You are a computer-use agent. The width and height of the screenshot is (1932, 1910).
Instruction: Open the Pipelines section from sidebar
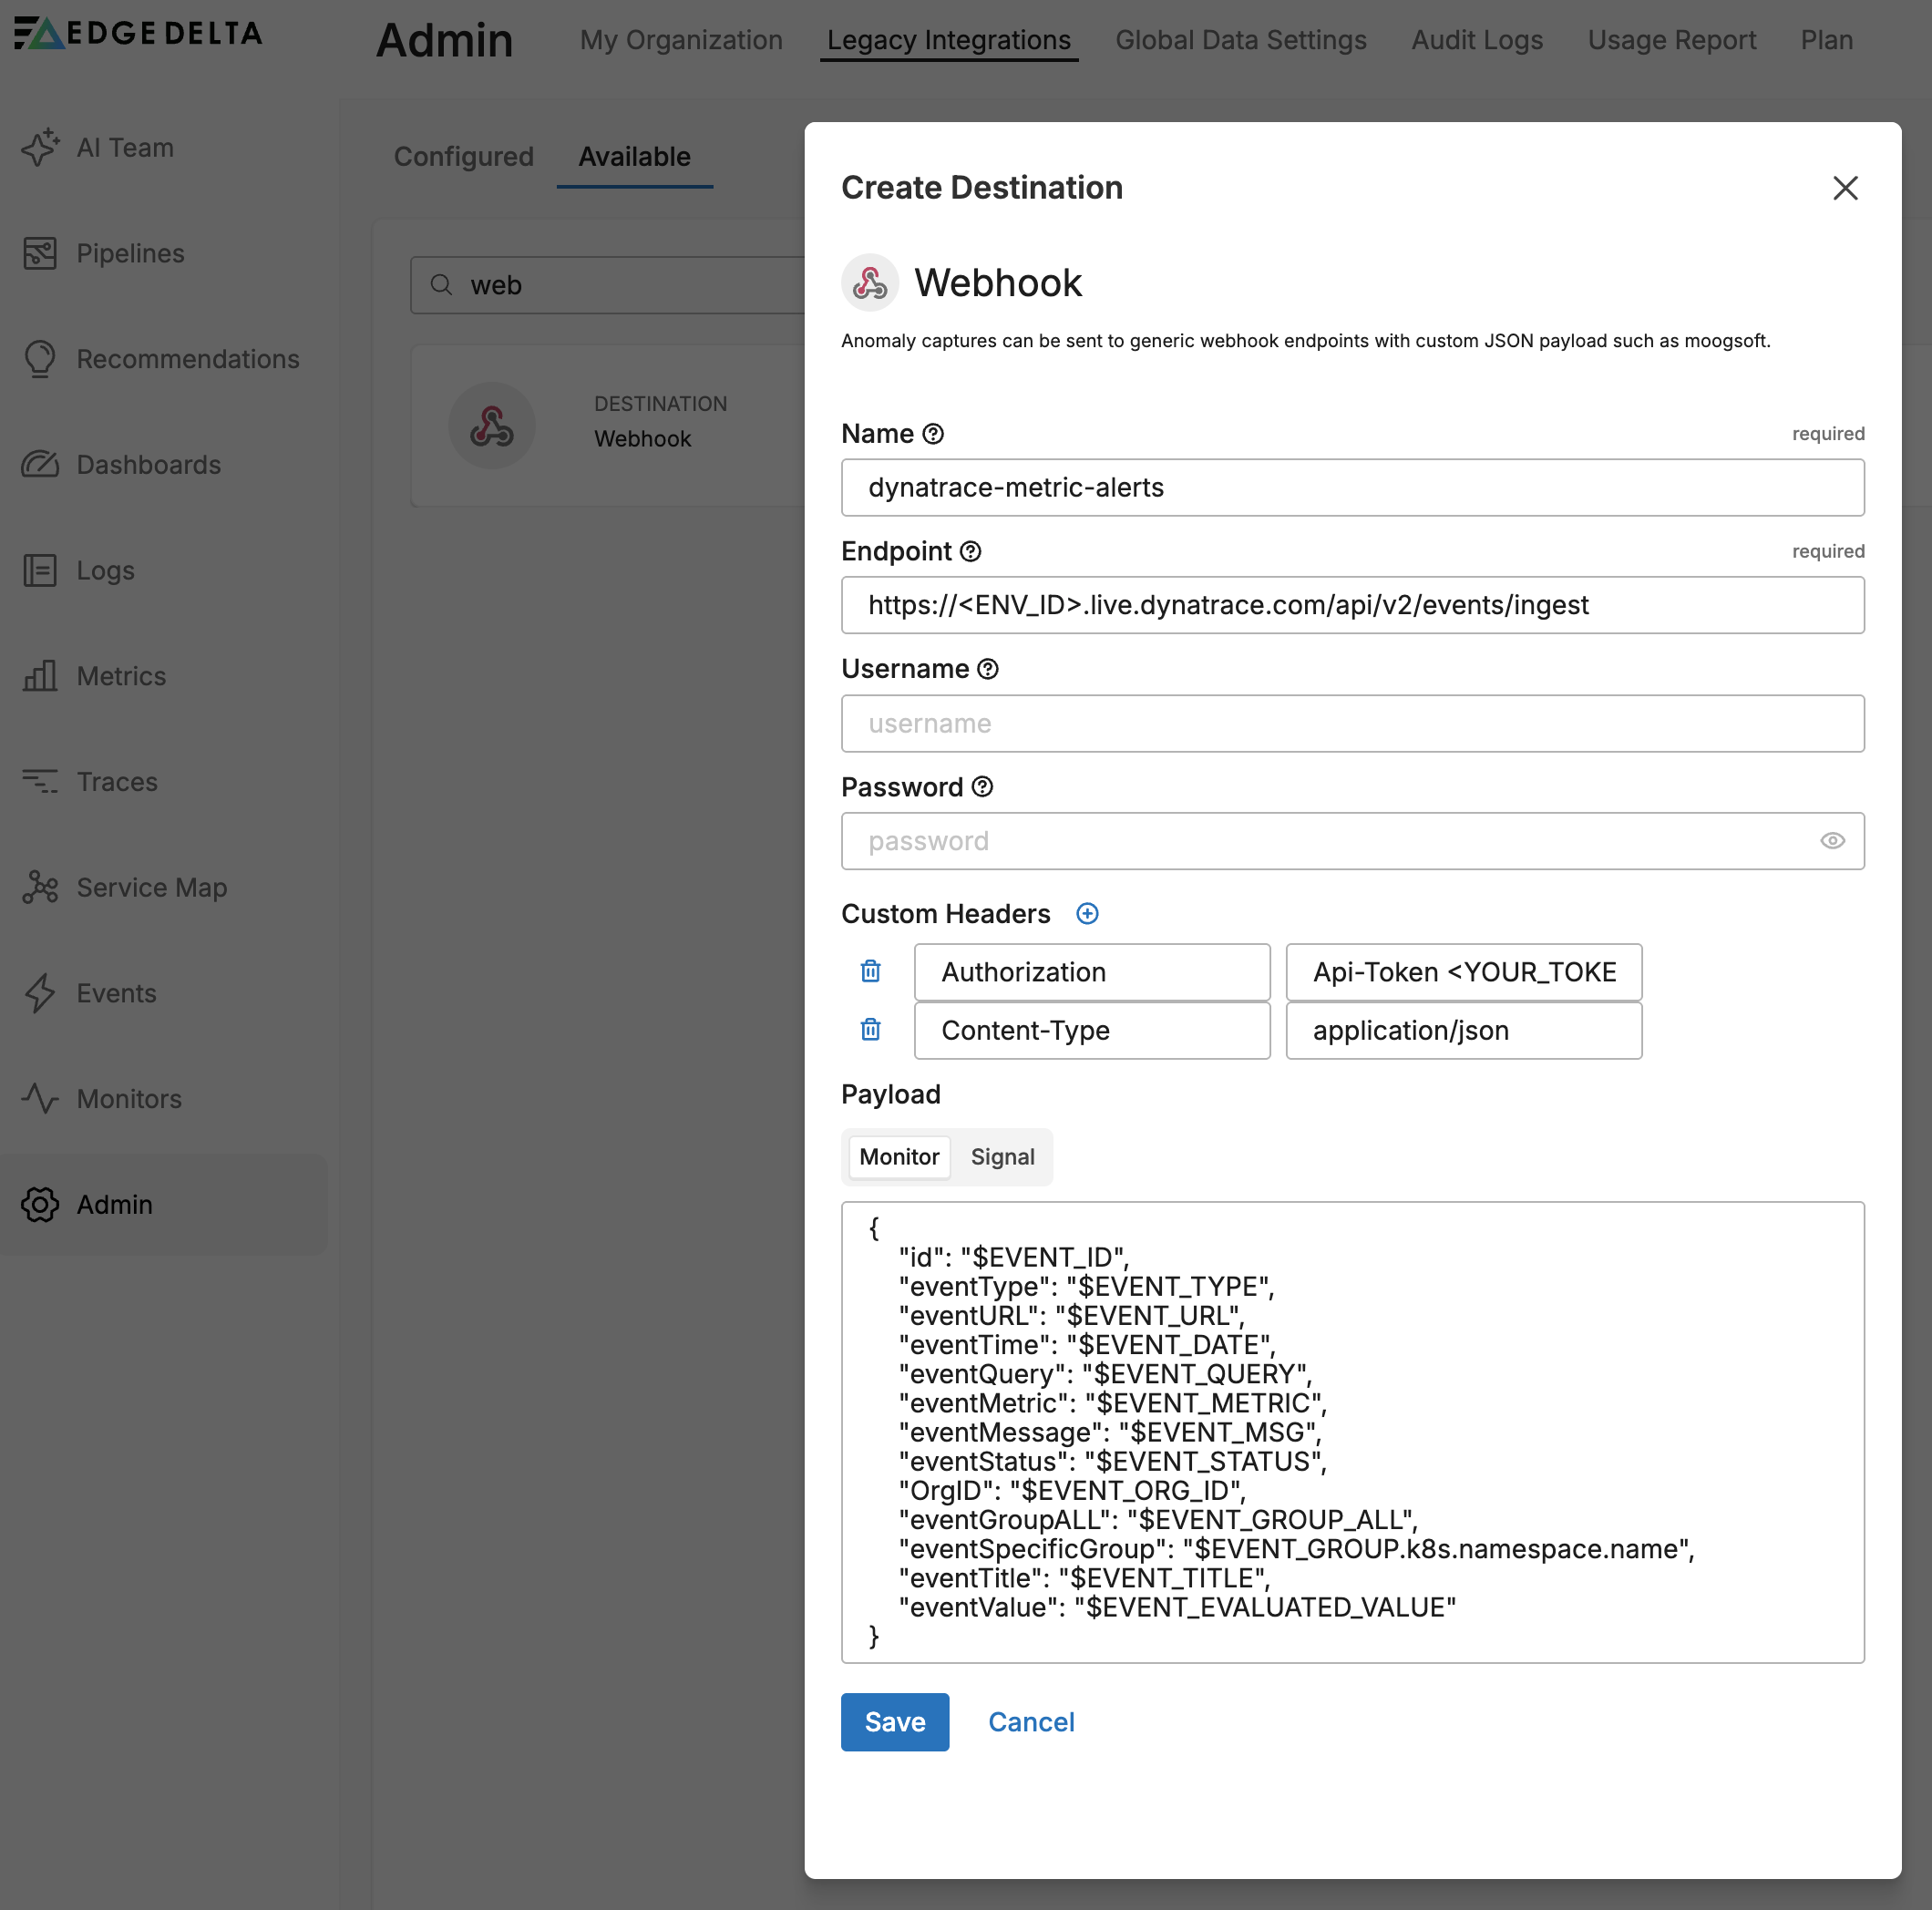coord(130,253)
